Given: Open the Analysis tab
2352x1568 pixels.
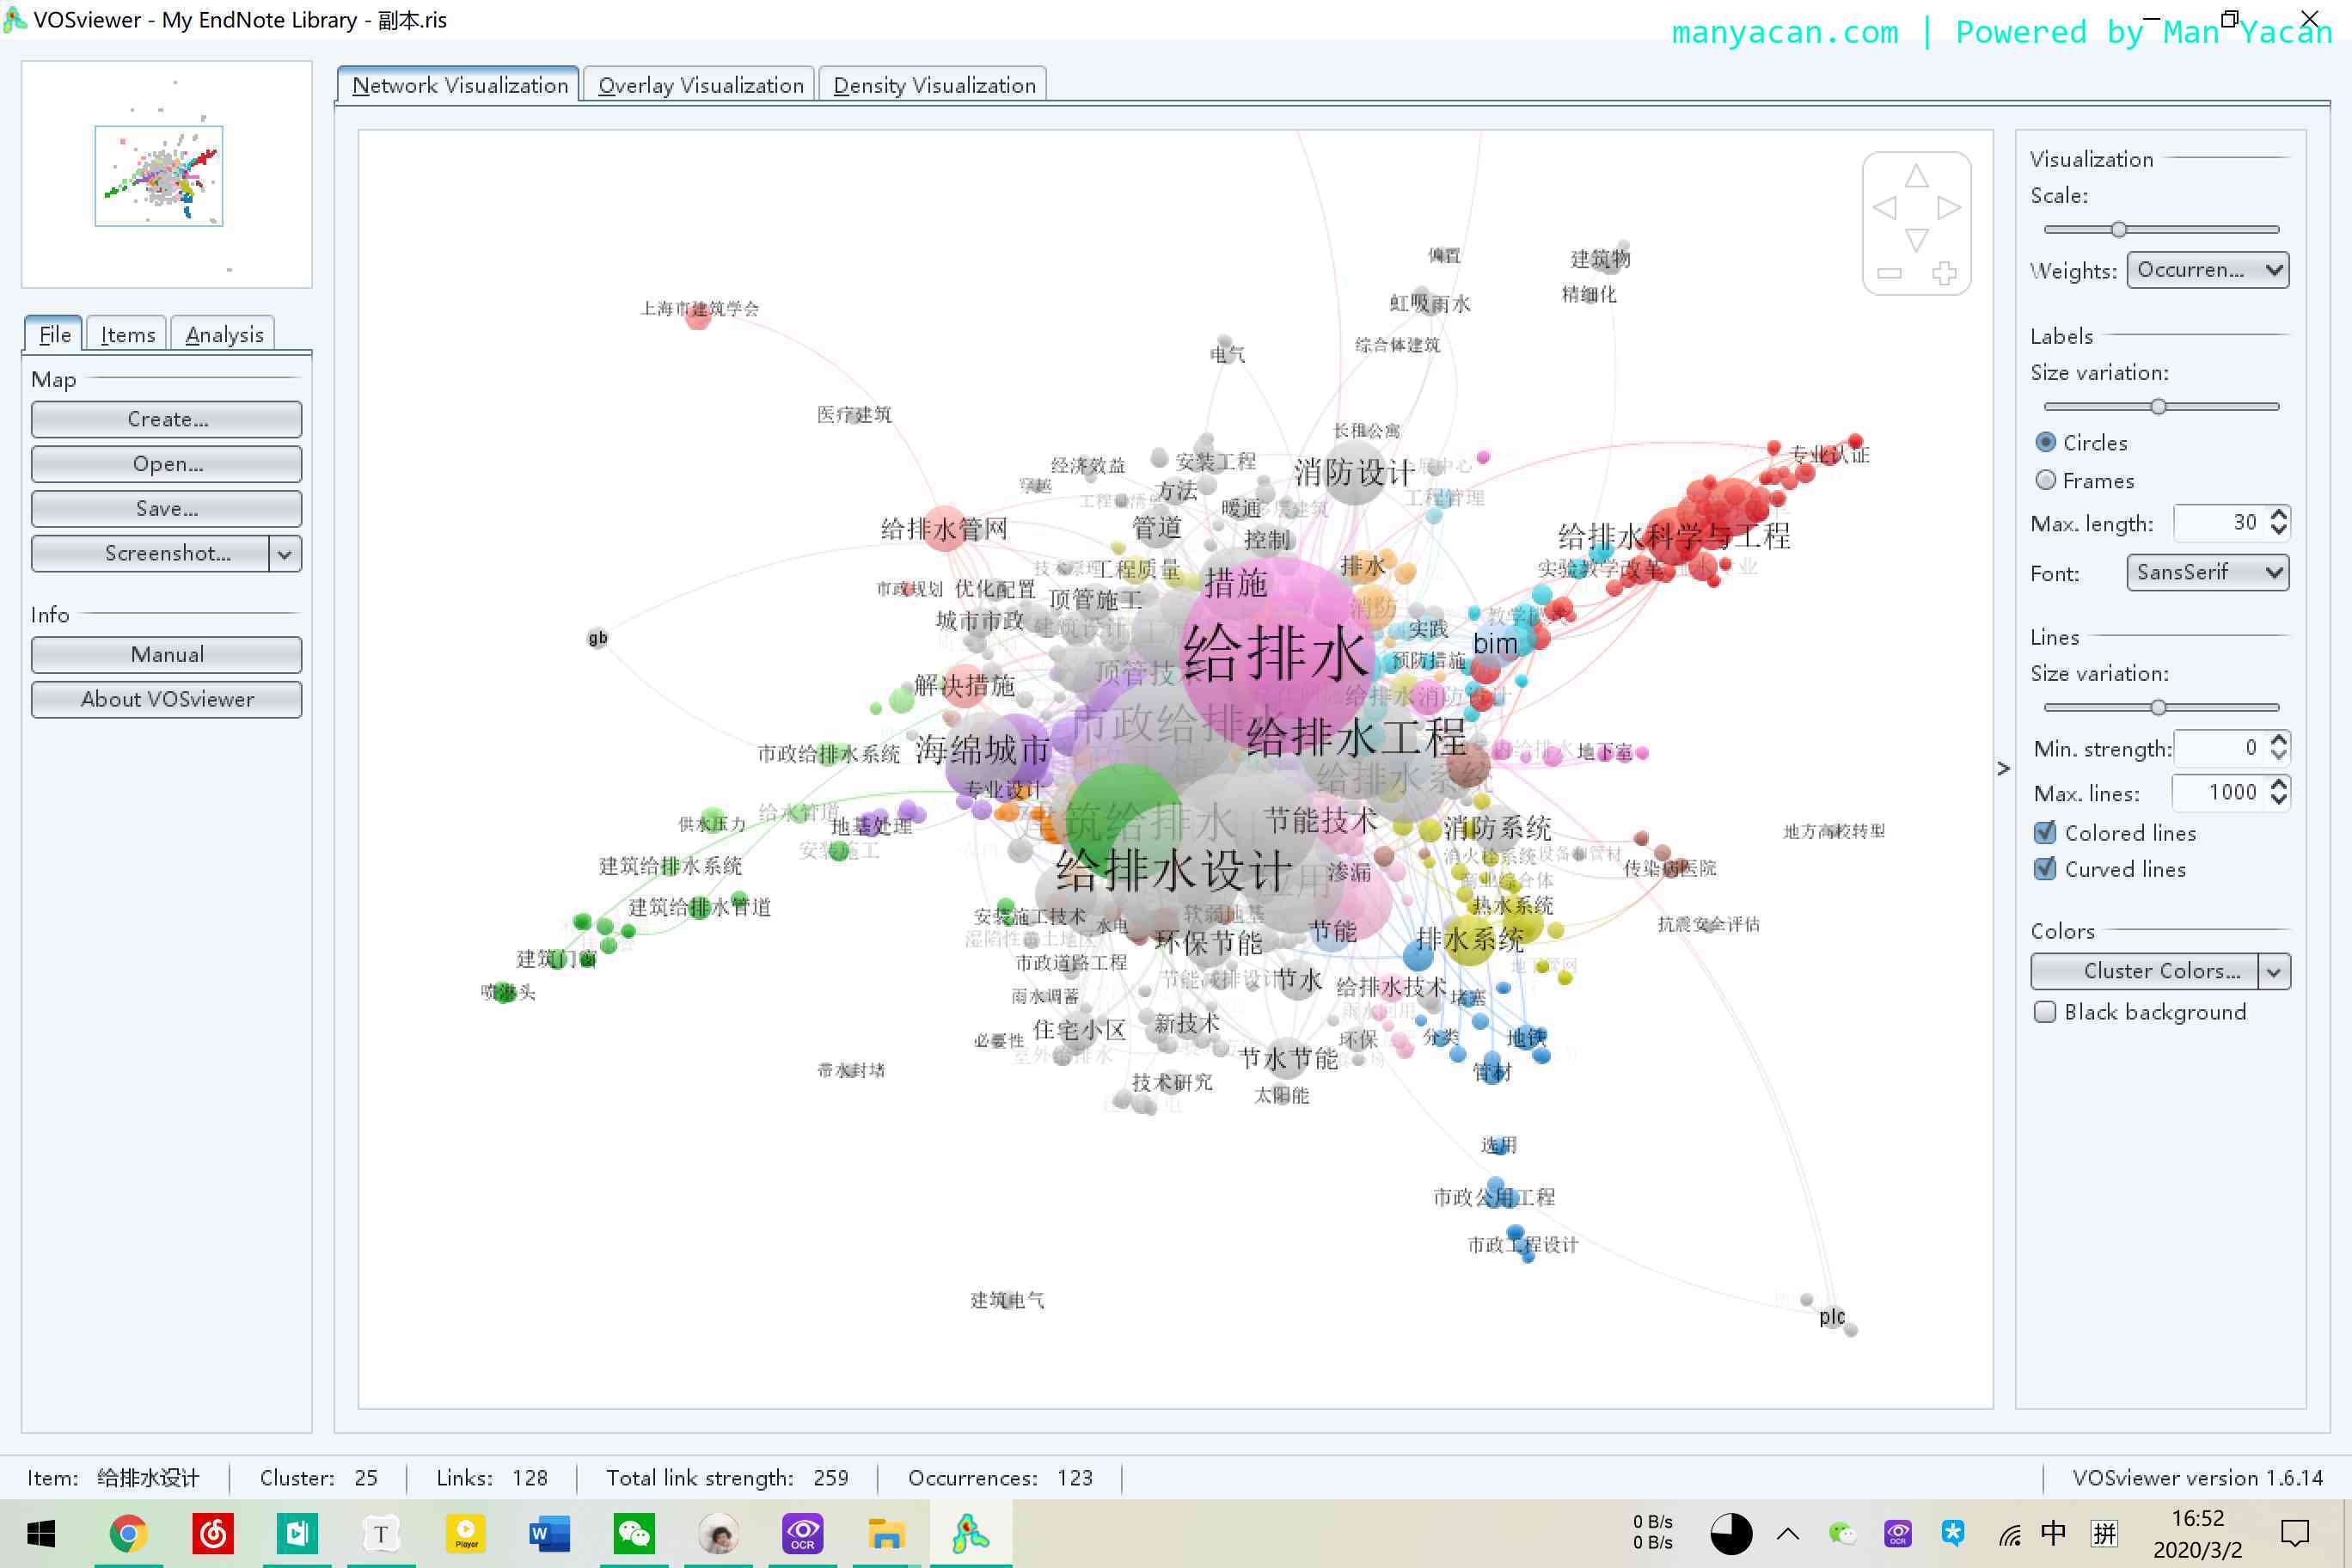Looking at the screenshot, I should (x=224, y=335).
